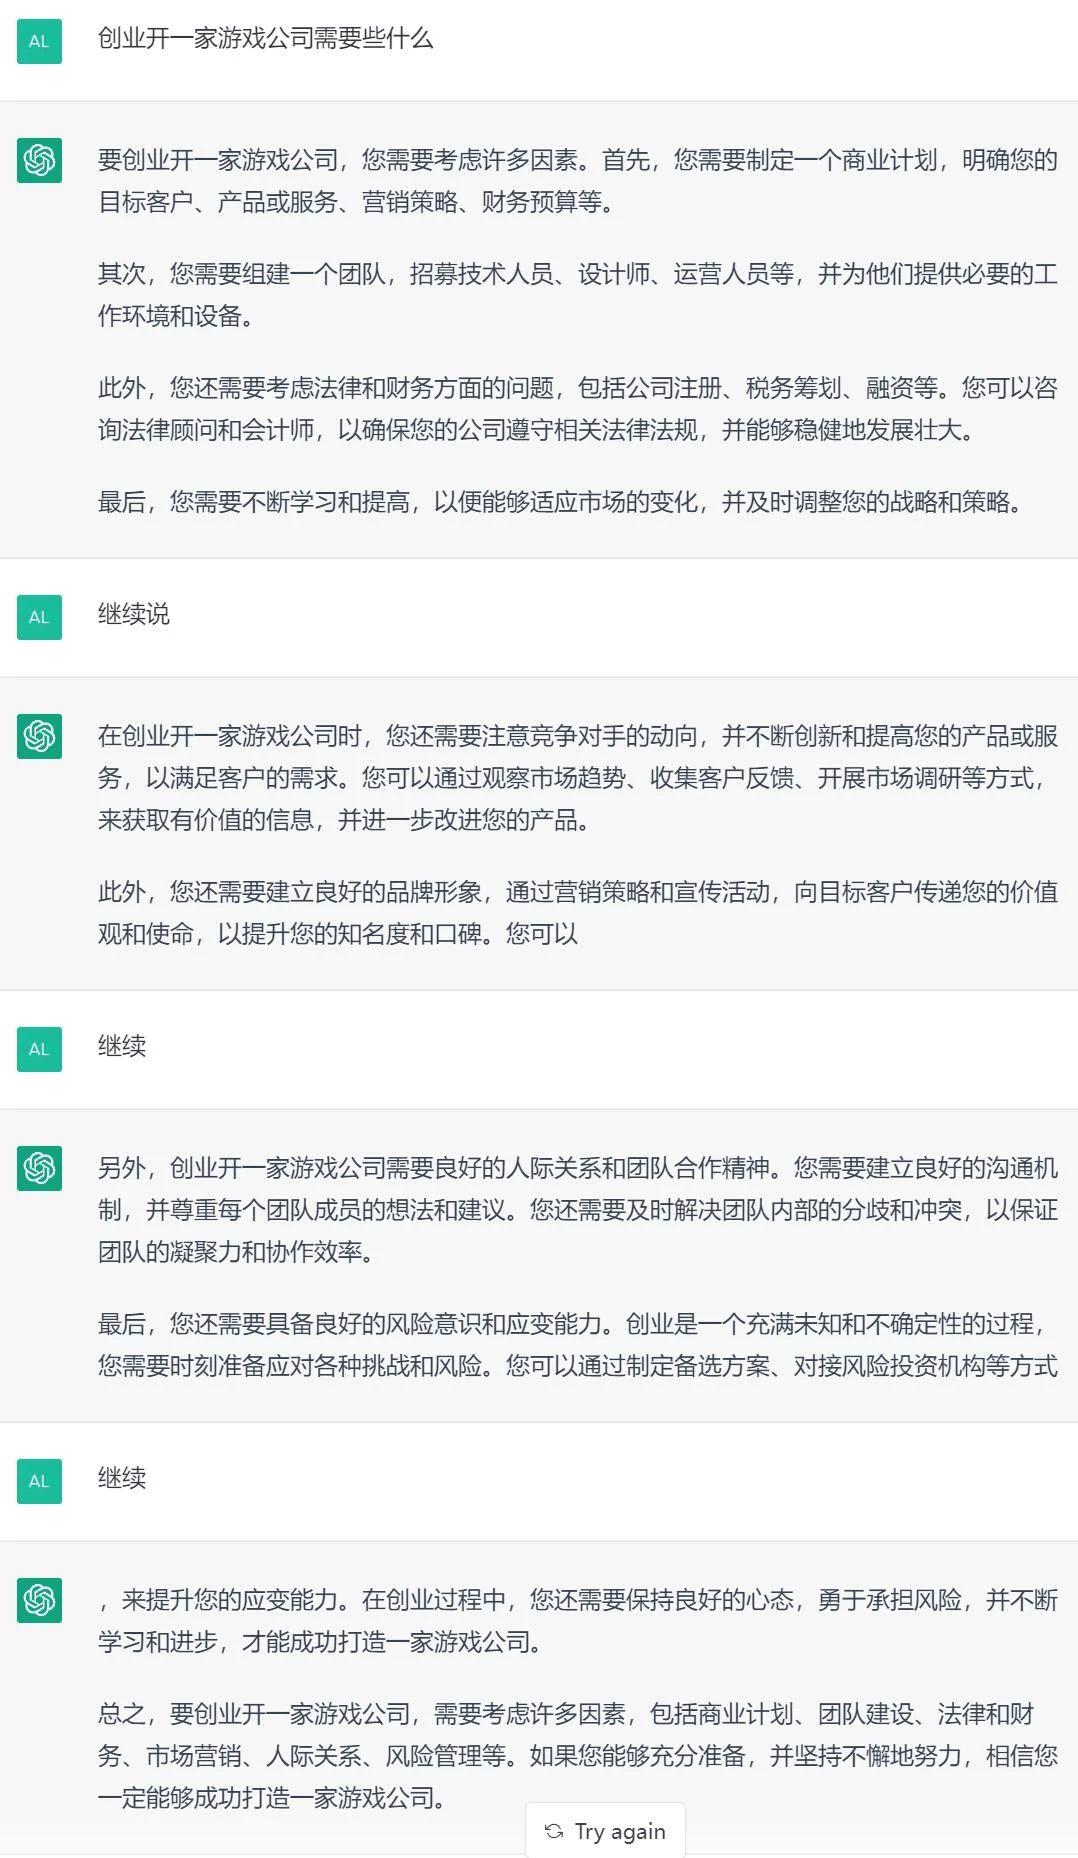
Task: Click the AL avatar beside the '继续说' message
Action: point(39,617)
